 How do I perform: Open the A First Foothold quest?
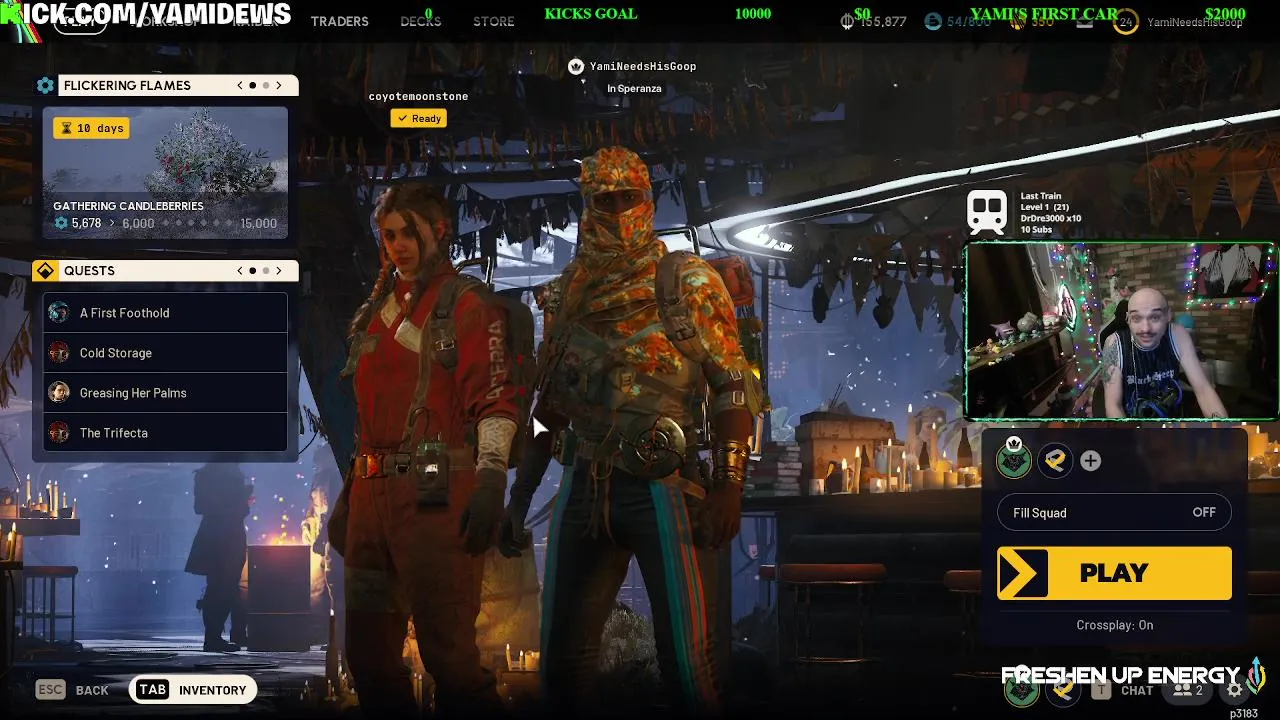click(x=165, y=313)
